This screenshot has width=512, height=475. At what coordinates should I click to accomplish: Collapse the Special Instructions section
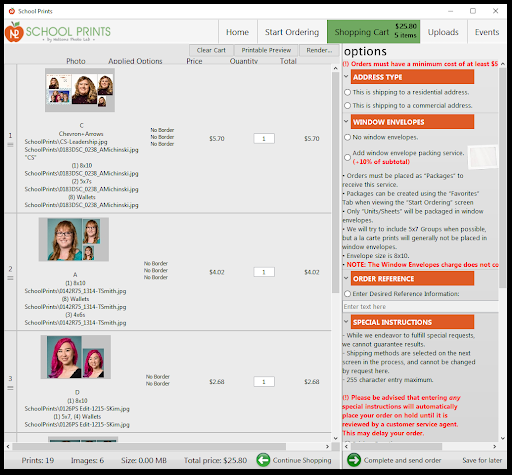[x=346, y=322]
